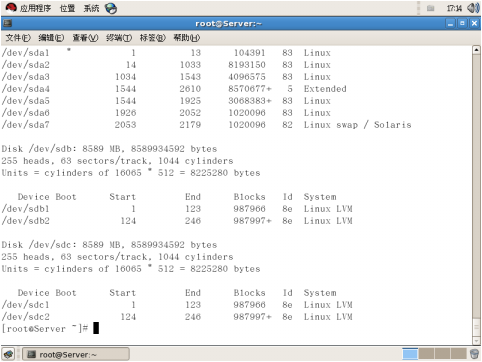Close the root@Server terminal window
This screenshot has width=482, height=362.
click(x=474, y=24)
